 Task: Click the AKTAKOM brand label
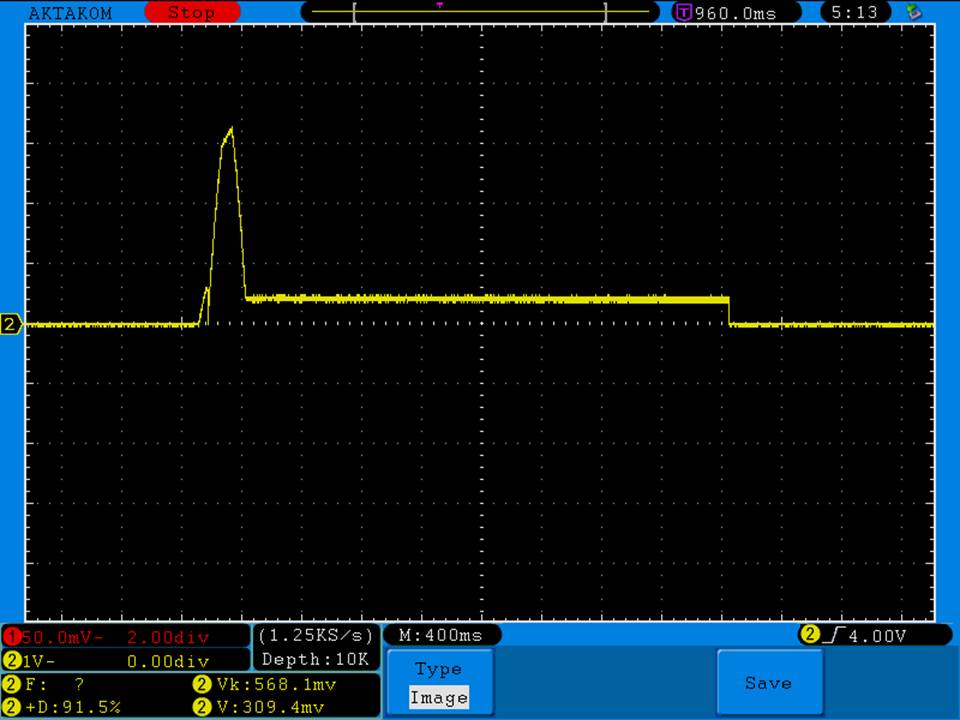[70, 13]
